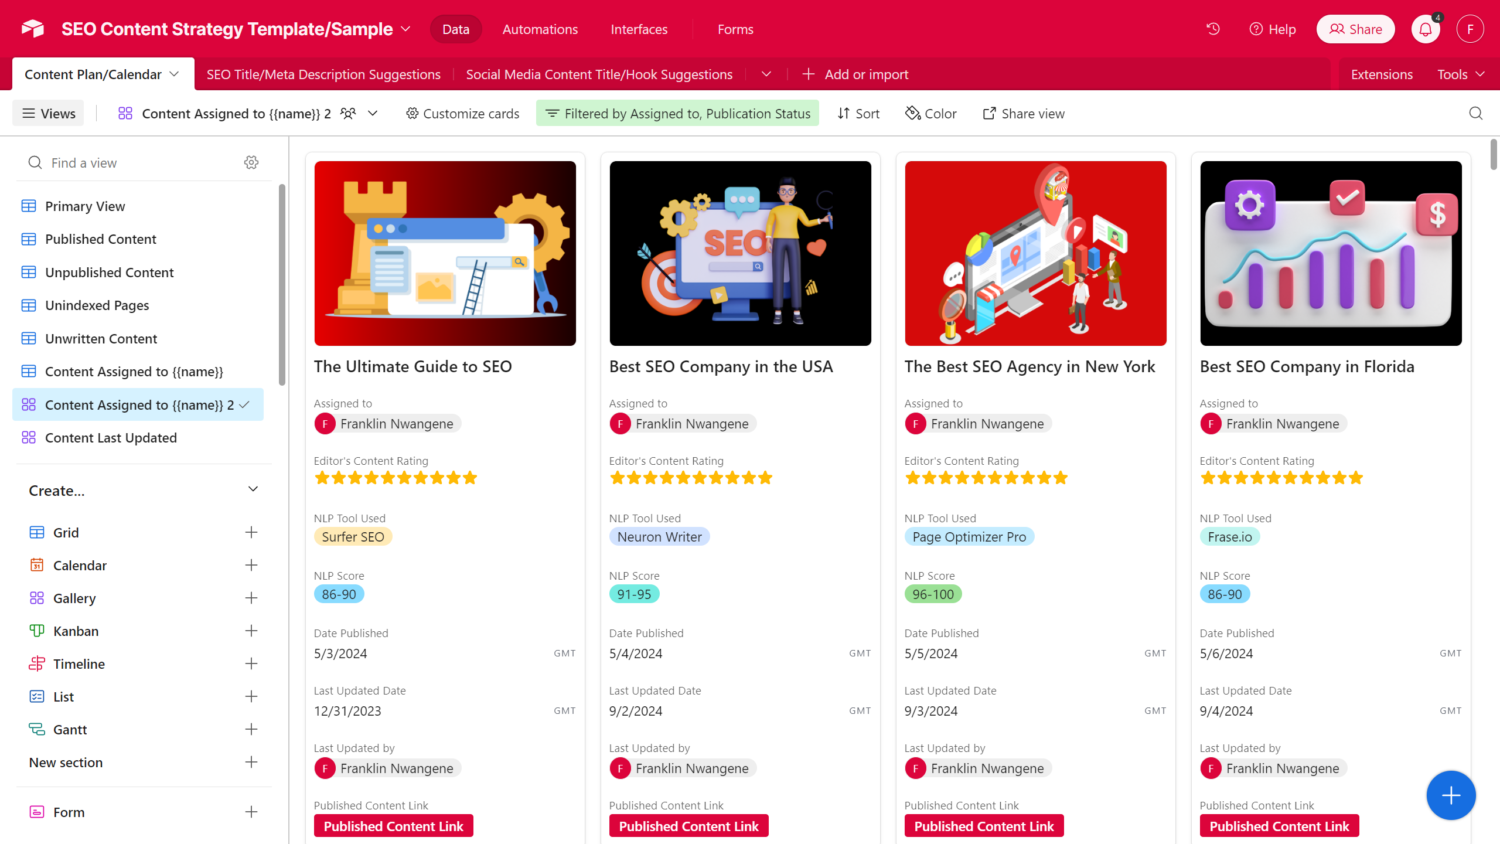Expand the base name dropdown arrow
Screen dimensions: 1500x844
[x=406, y=29]
